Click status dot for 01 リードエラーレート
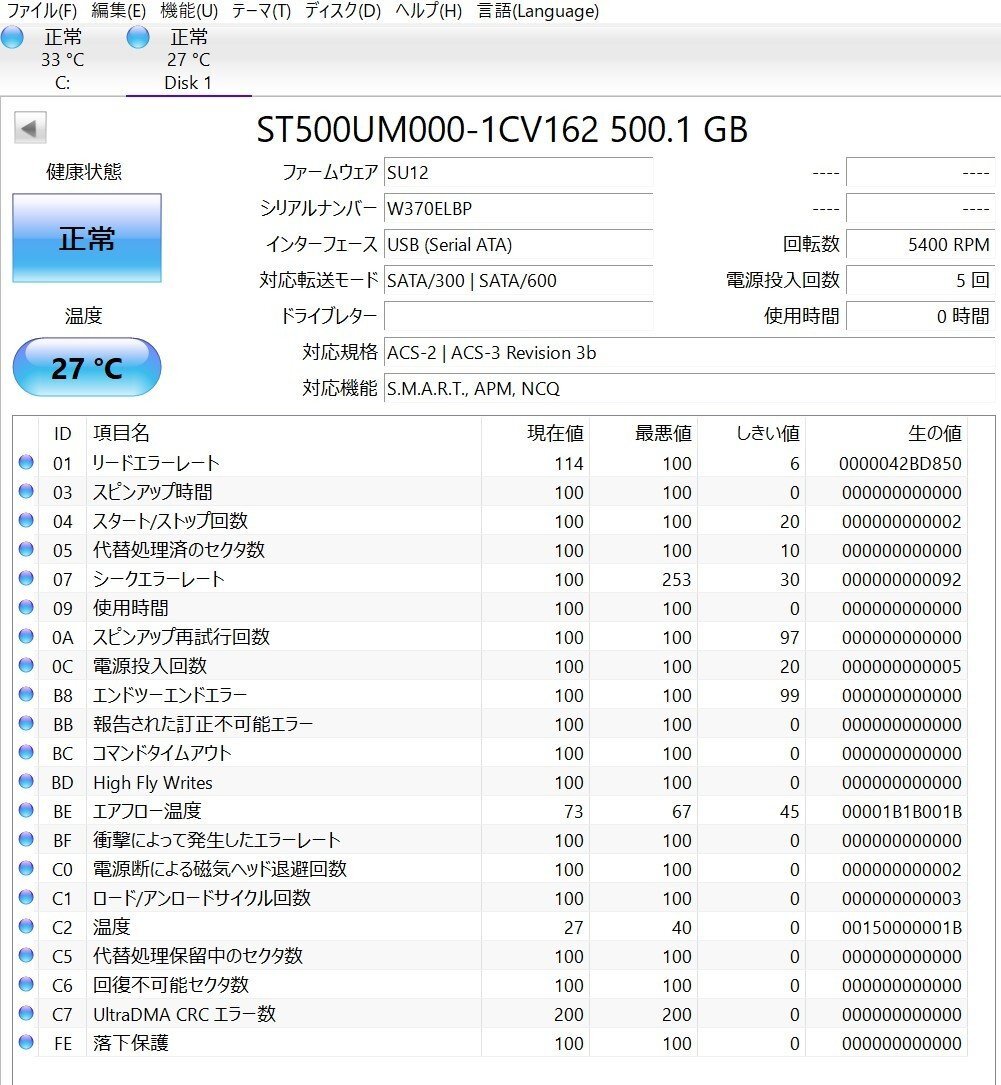The image size is (1001, 1085). (x=26, y=462)
